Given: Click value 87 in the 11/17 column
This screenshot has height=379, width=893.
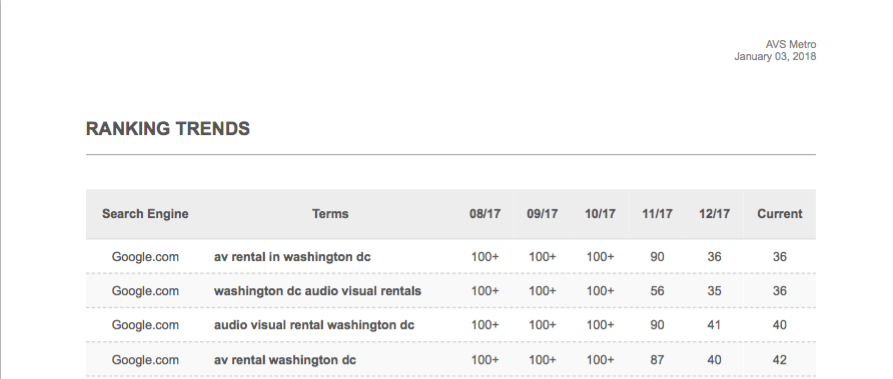Looking at the screenshot, I should click(657, 360).
